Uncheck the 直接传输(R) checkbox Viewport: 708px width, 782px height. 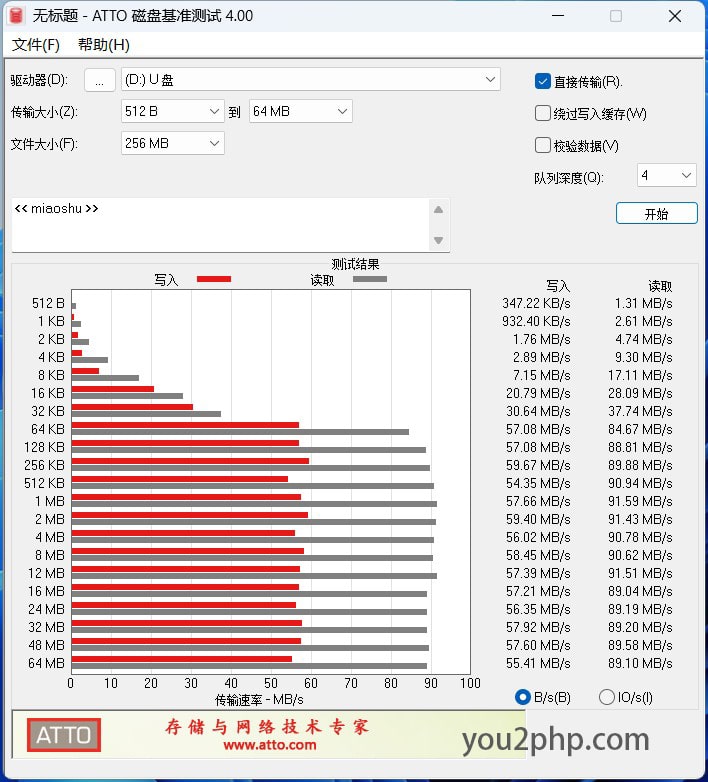click(x=542, y=81)
